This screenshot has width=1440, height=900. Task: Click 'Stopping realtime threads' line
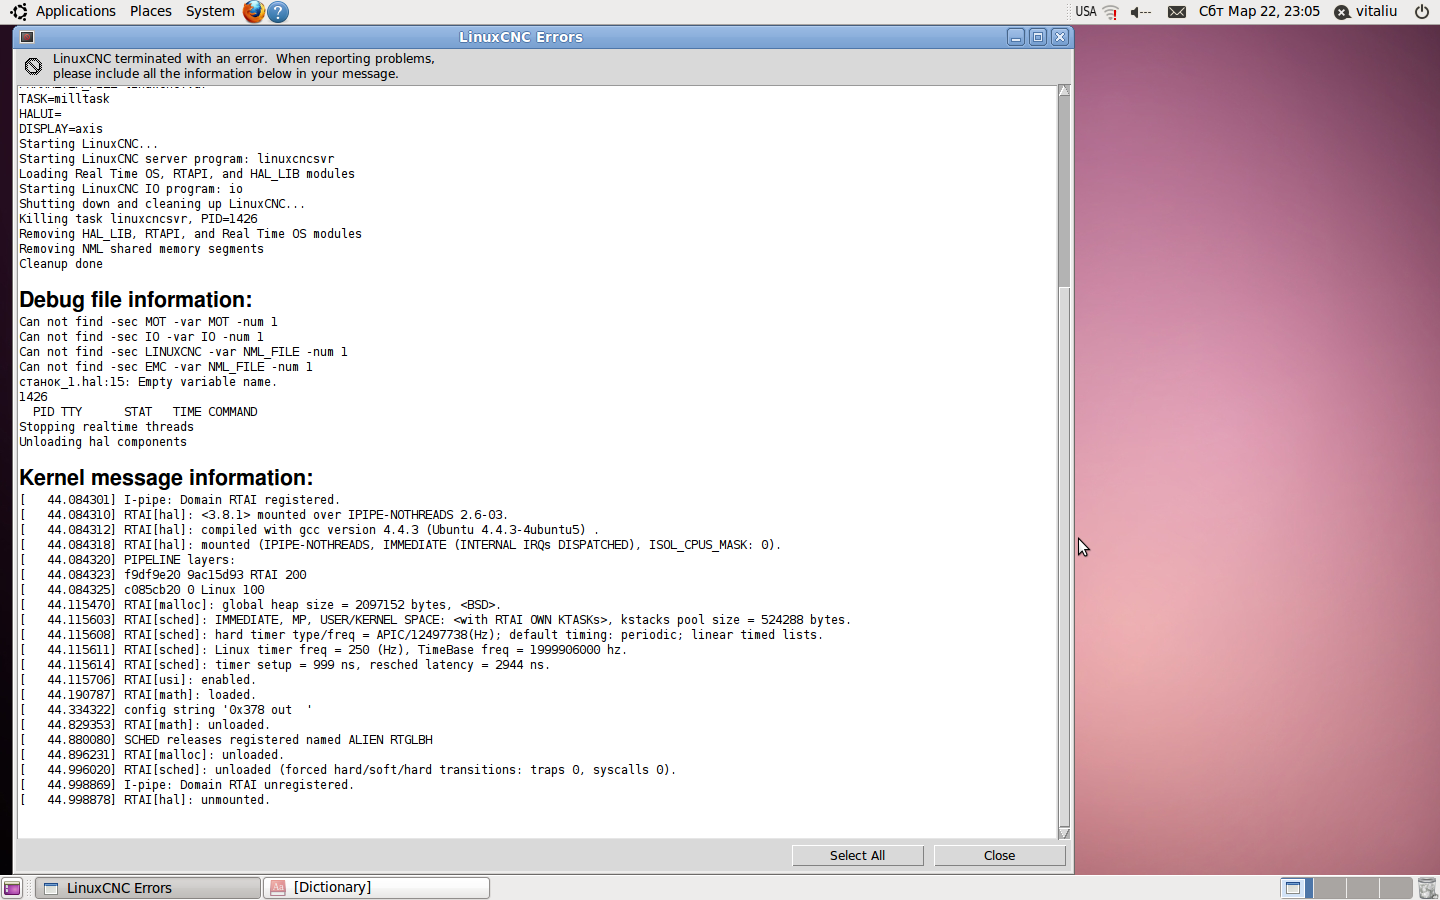click(x=107, y=427)
